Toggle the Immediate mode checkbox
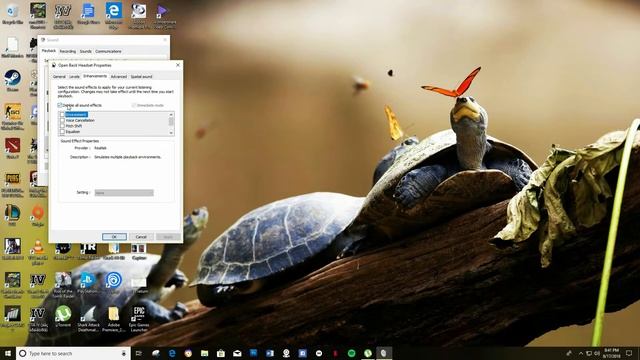 (x=134, y=105)
